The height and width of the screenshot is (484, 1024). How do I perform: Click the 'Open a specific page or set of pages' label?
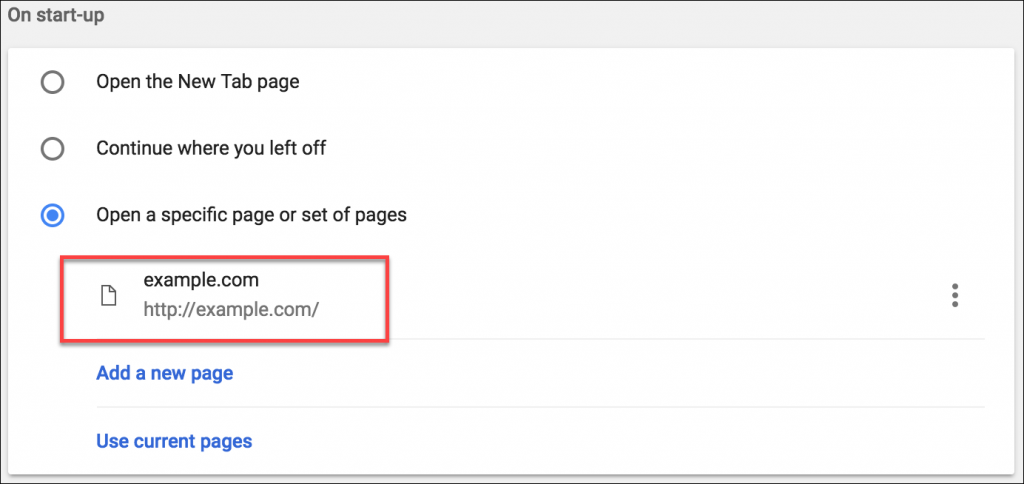pos(251,214)
